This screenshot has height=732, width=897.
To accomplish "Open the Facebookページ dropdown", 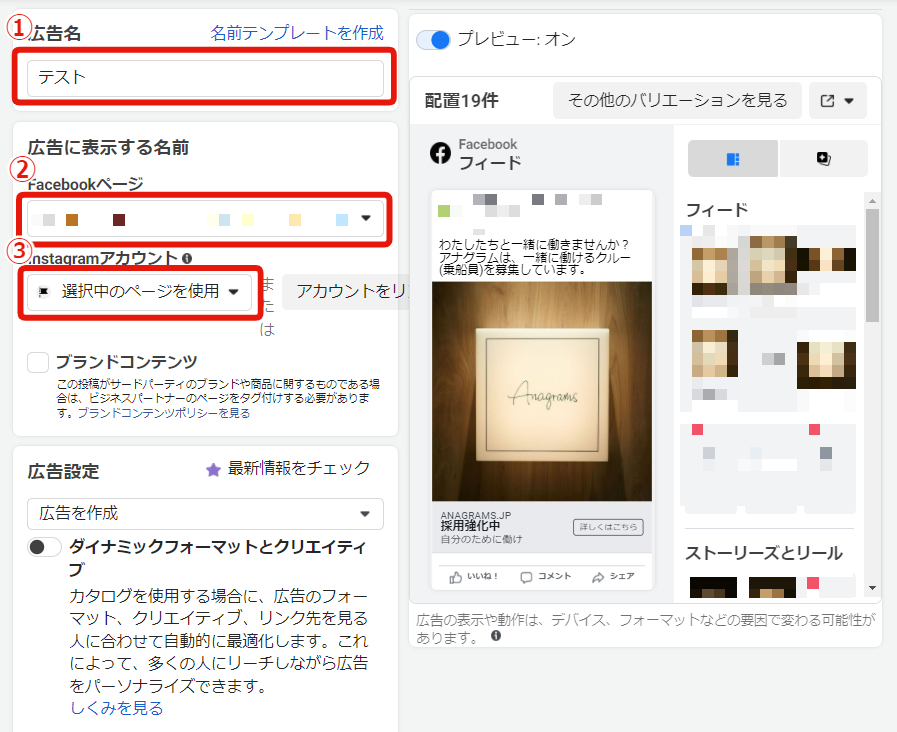I will point(366,218).
